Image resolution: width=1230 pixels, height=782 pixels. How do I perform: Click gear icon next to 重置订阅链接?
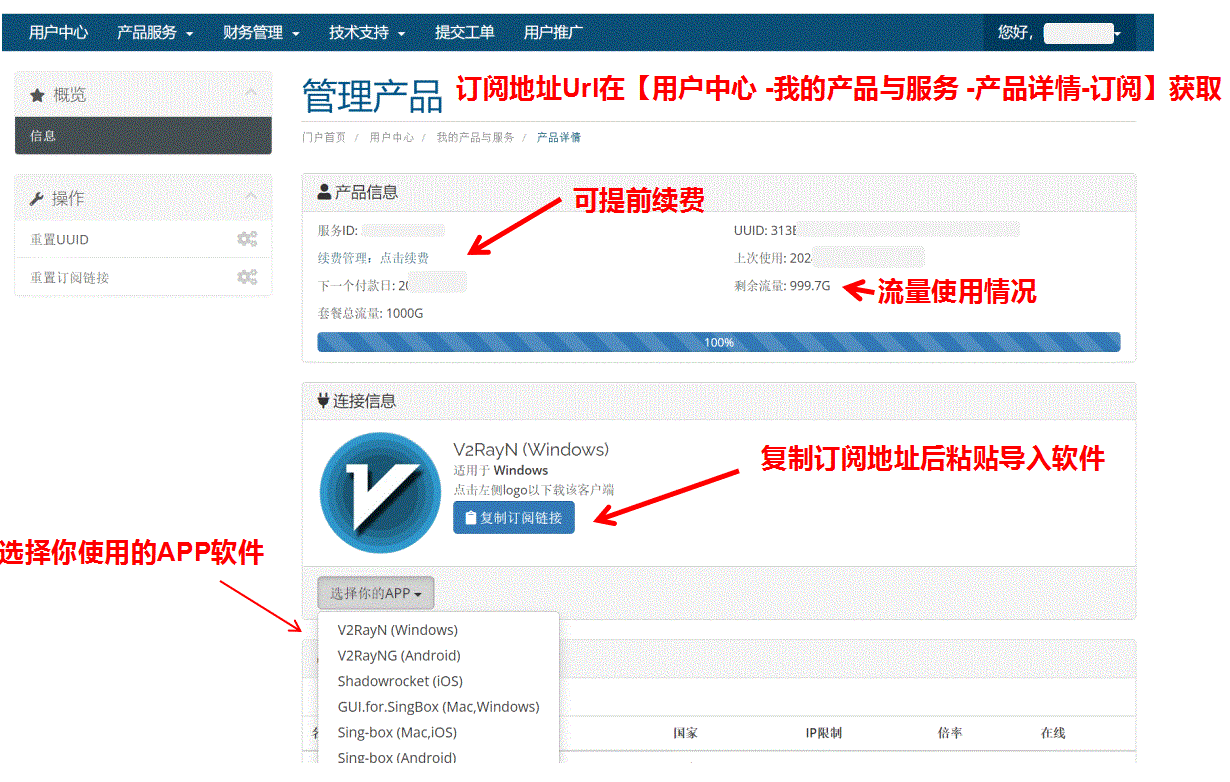tap(246, 277)
